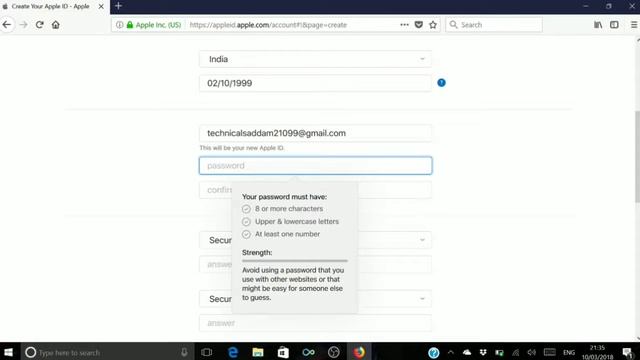The image size is (640, 360).
Task: Open Microsoft Store from taskbar
Action: [x=283, y=352]
